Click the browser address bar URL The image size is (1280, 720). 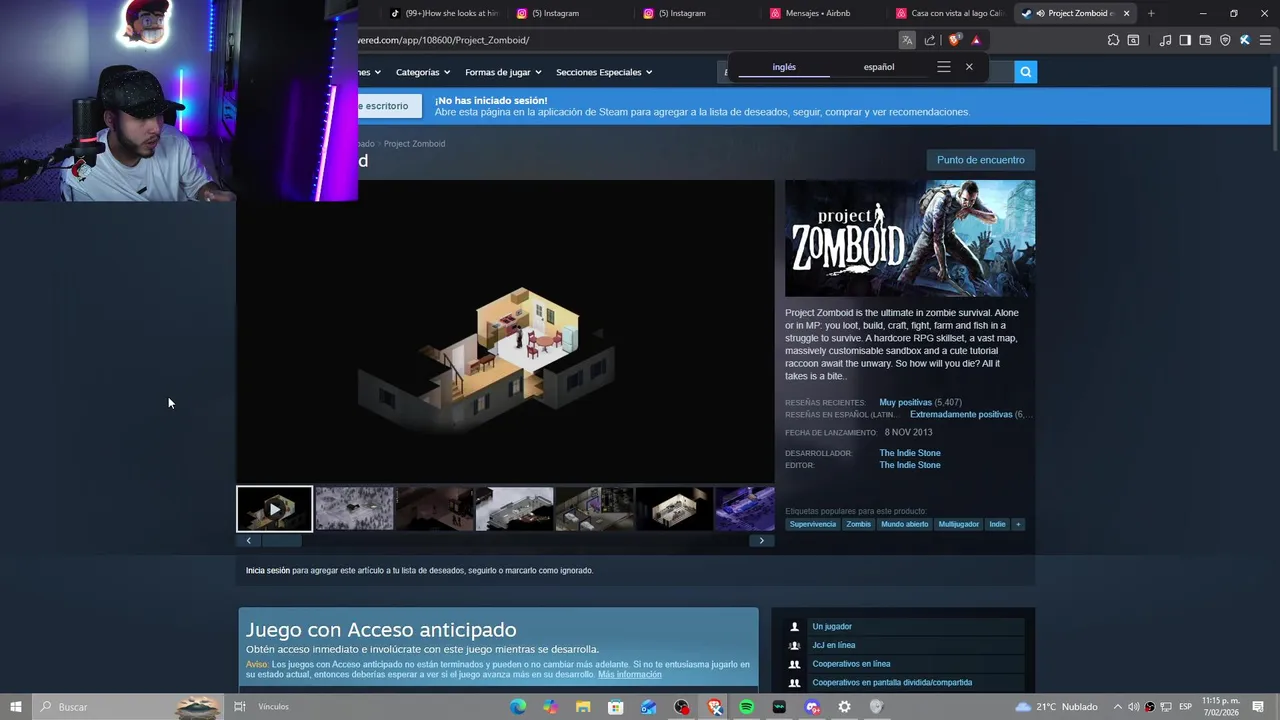point(444,40)
